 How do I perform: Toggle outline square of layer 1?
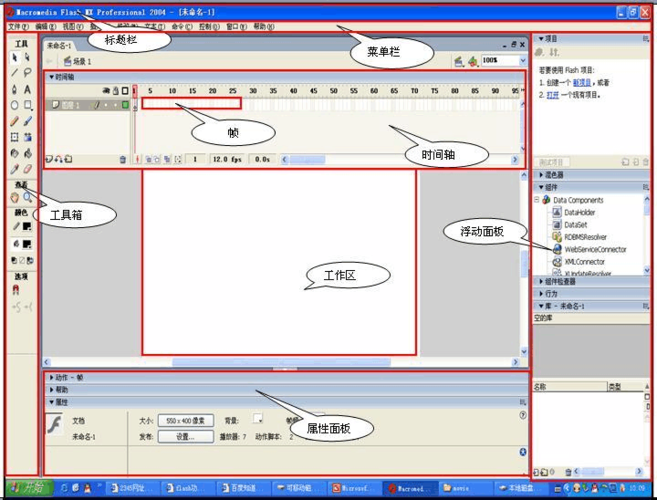point(125,105)
